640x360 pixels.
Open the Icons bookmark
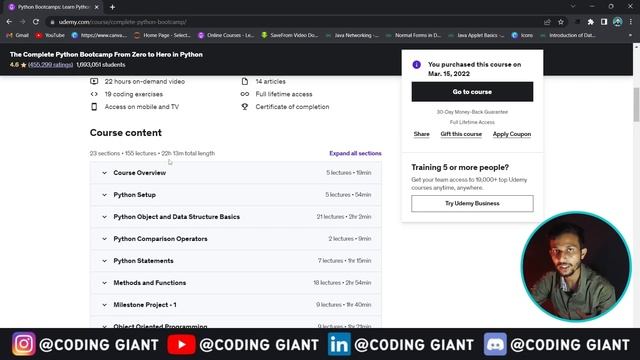[522, 36]
